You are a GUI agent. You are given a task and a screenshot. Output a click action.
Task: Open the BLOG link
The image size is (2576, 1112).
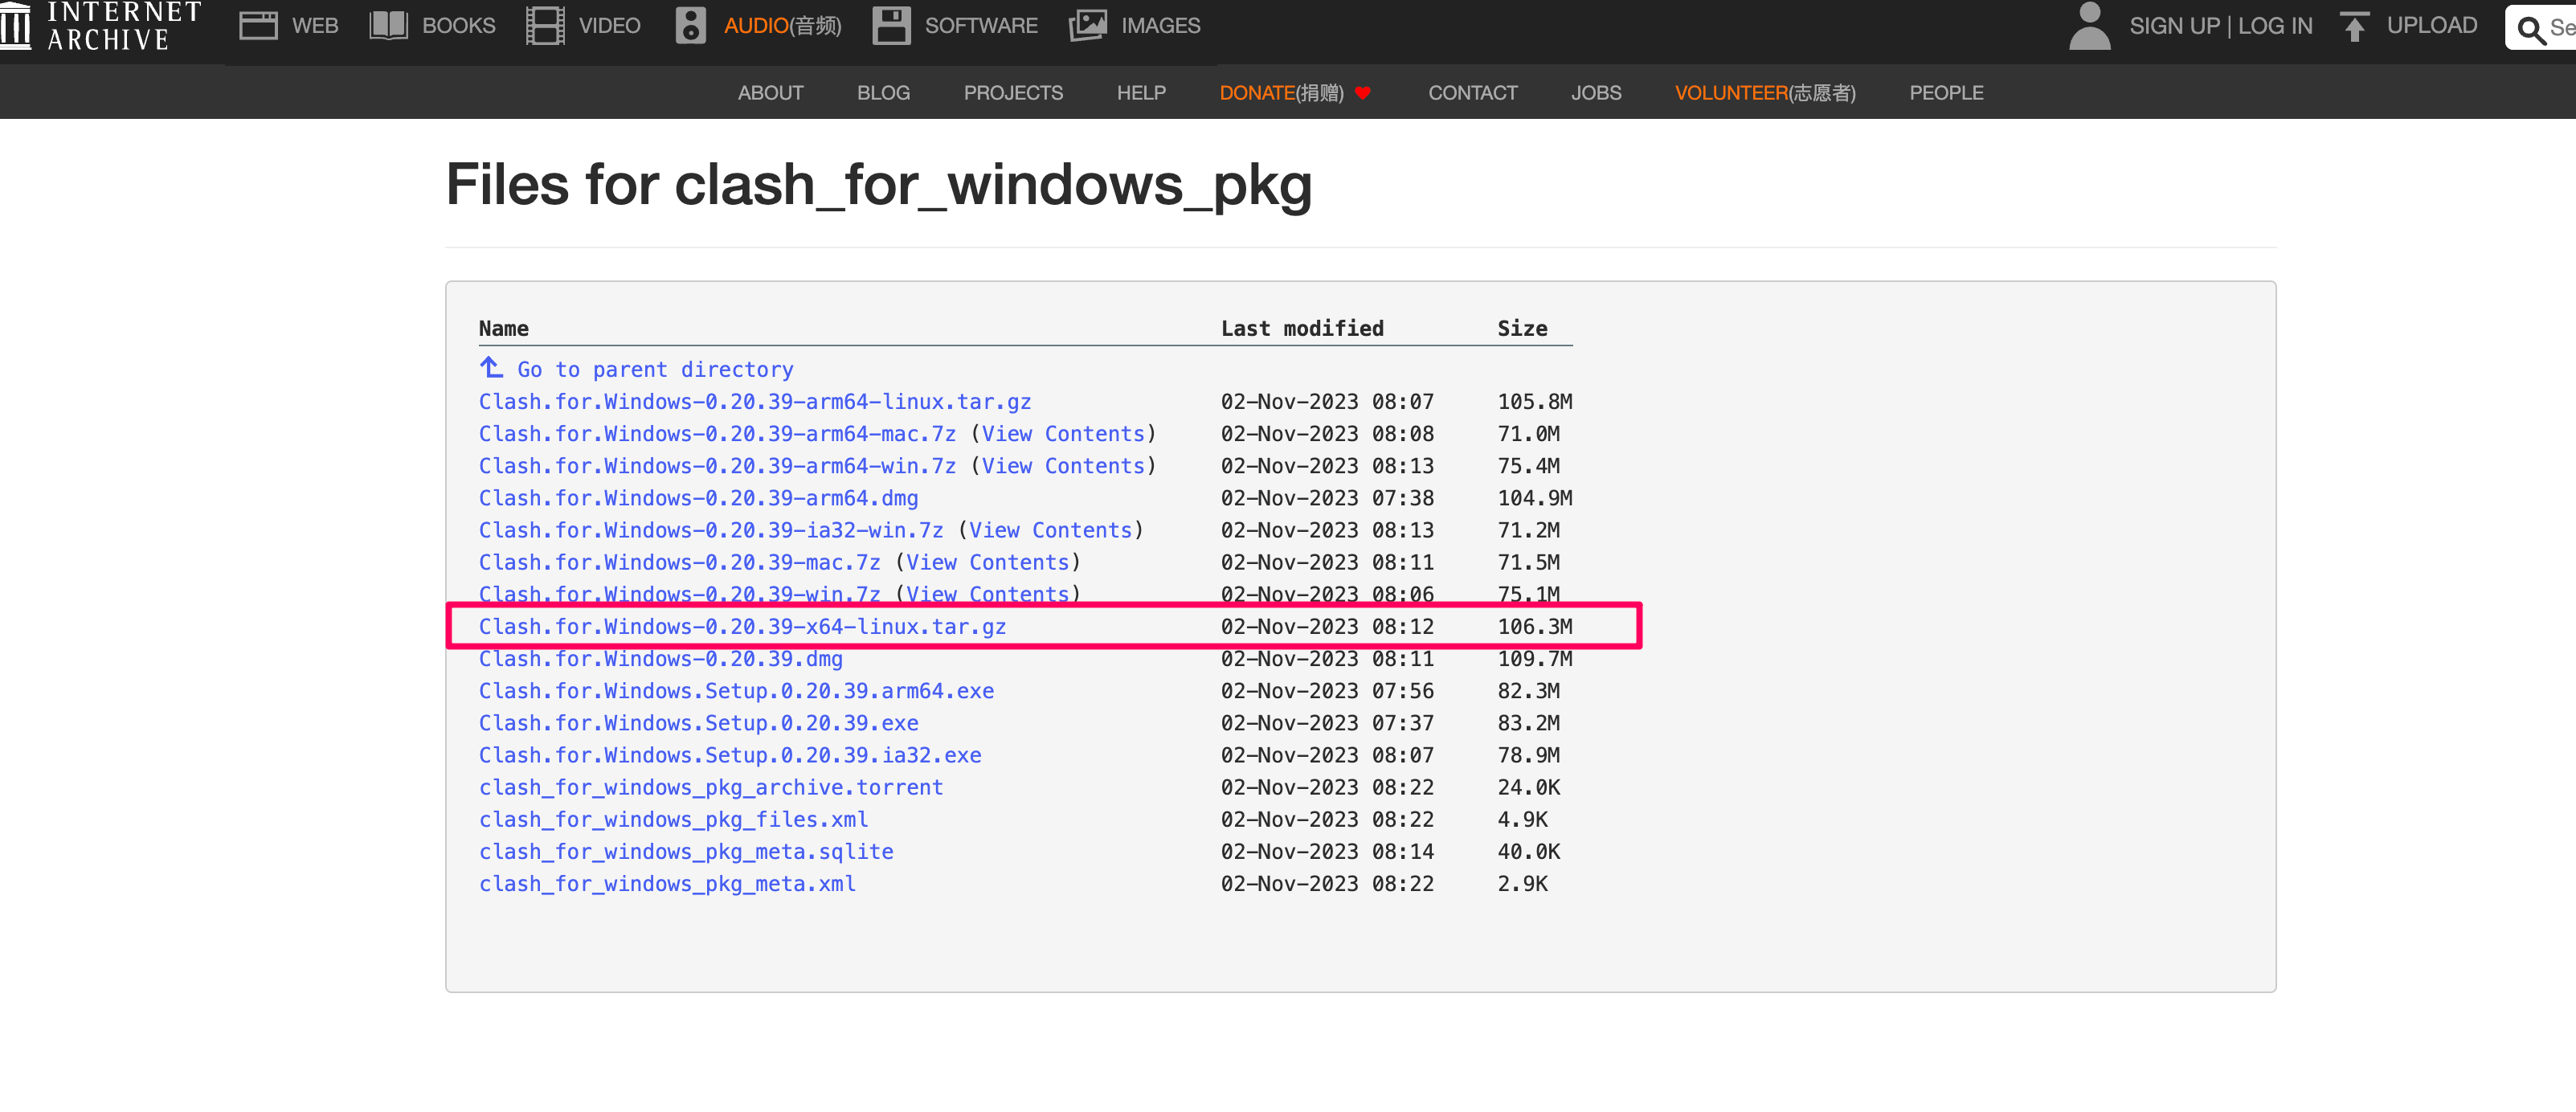(883, 93)
